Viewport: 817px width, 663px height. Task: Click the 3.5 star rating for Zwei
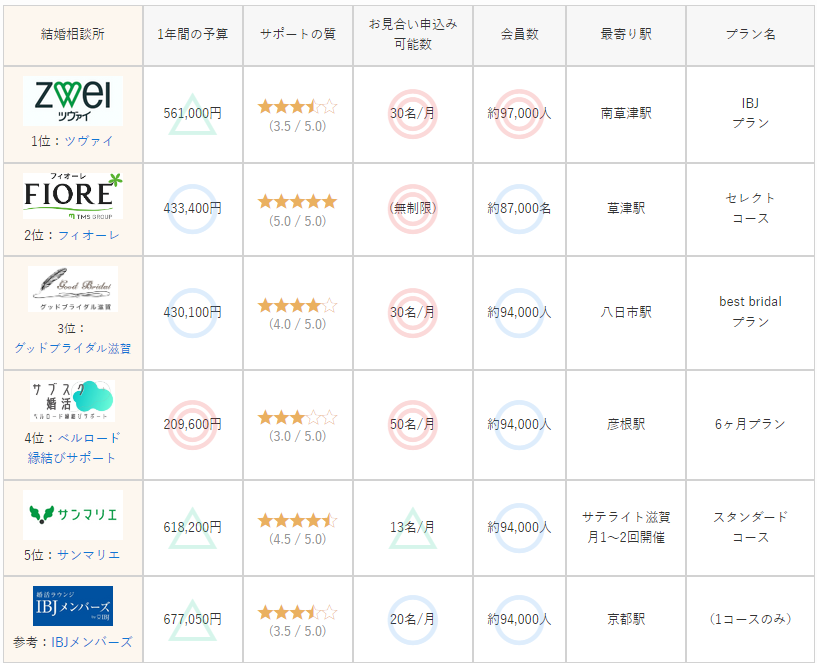click(297, 106)
